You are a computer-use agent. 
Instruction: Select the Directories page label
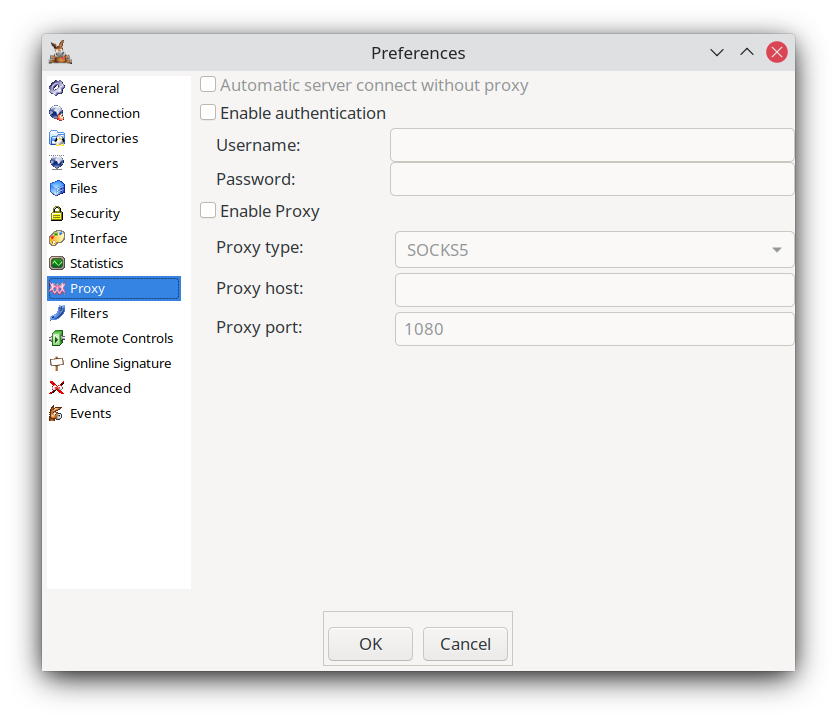tap(104, 138)
